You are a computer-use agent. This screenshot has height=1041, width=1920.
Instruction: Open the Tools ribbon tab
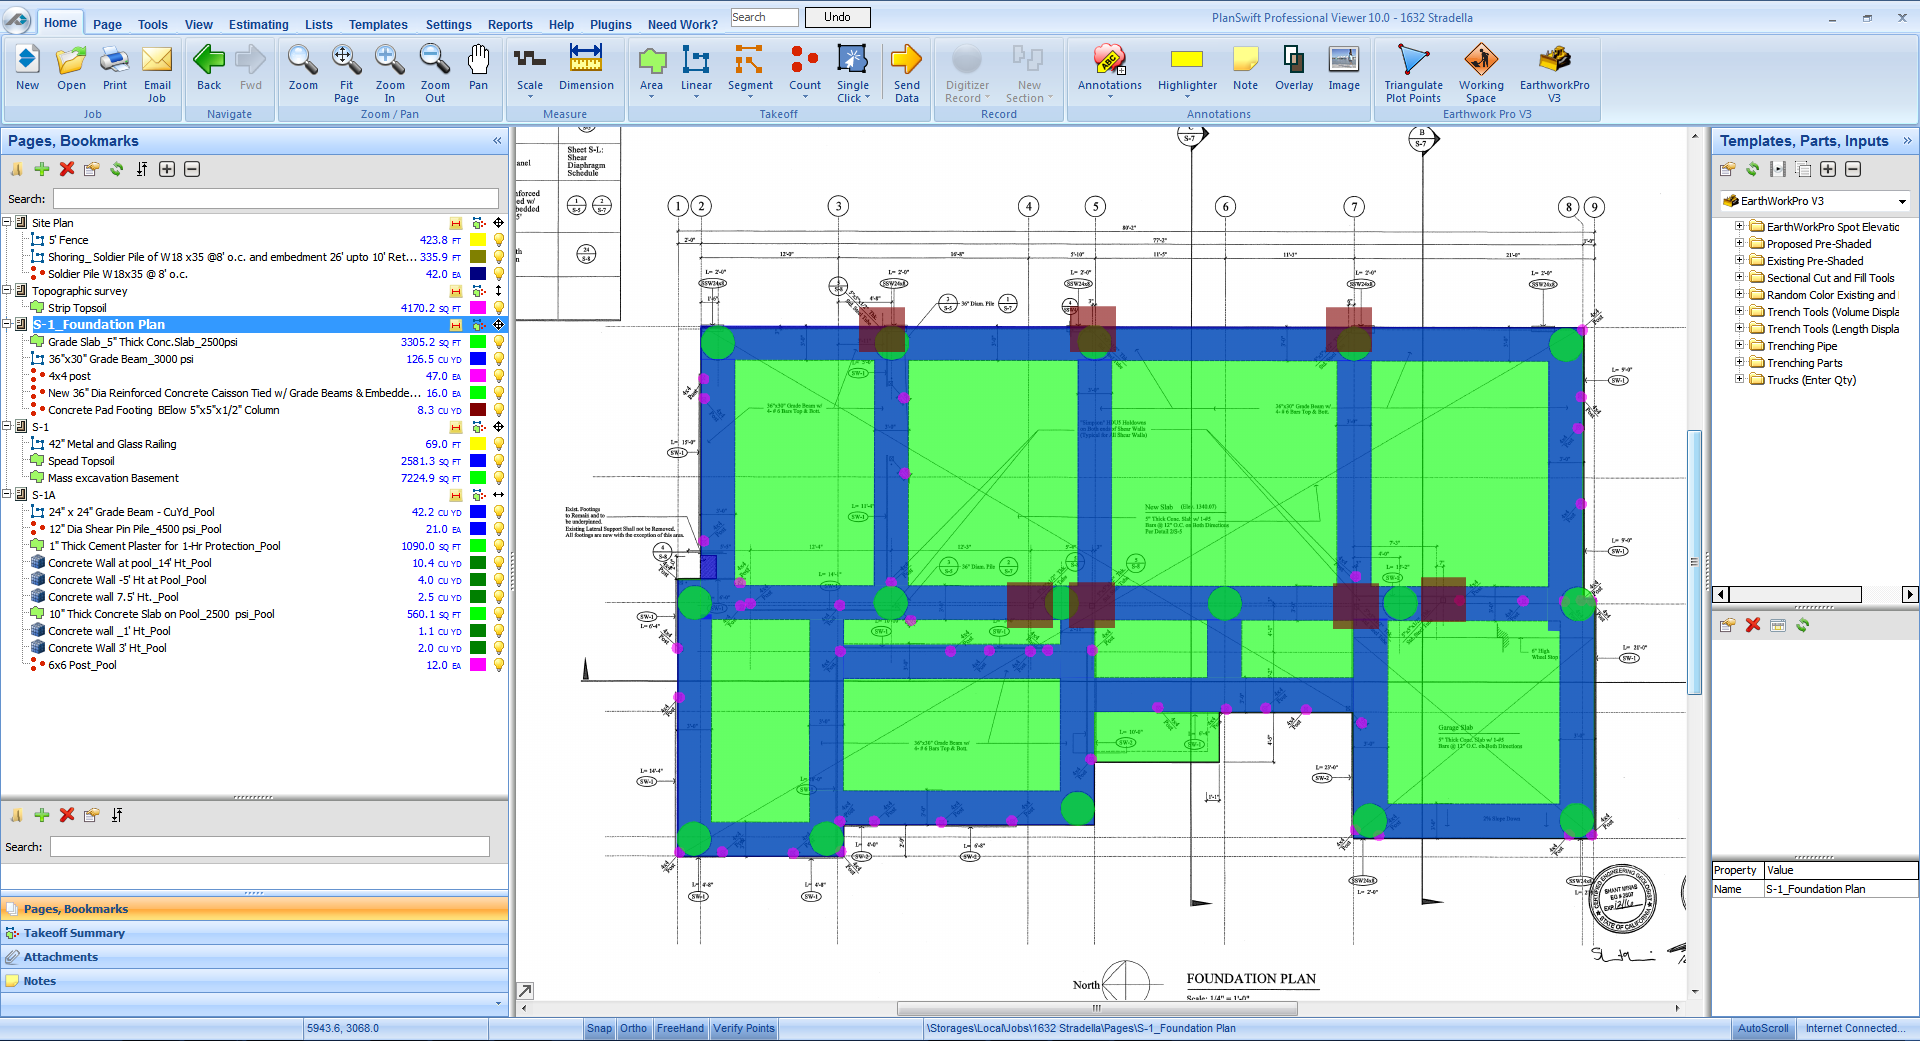pyautogui.click(x=153, y=24)
